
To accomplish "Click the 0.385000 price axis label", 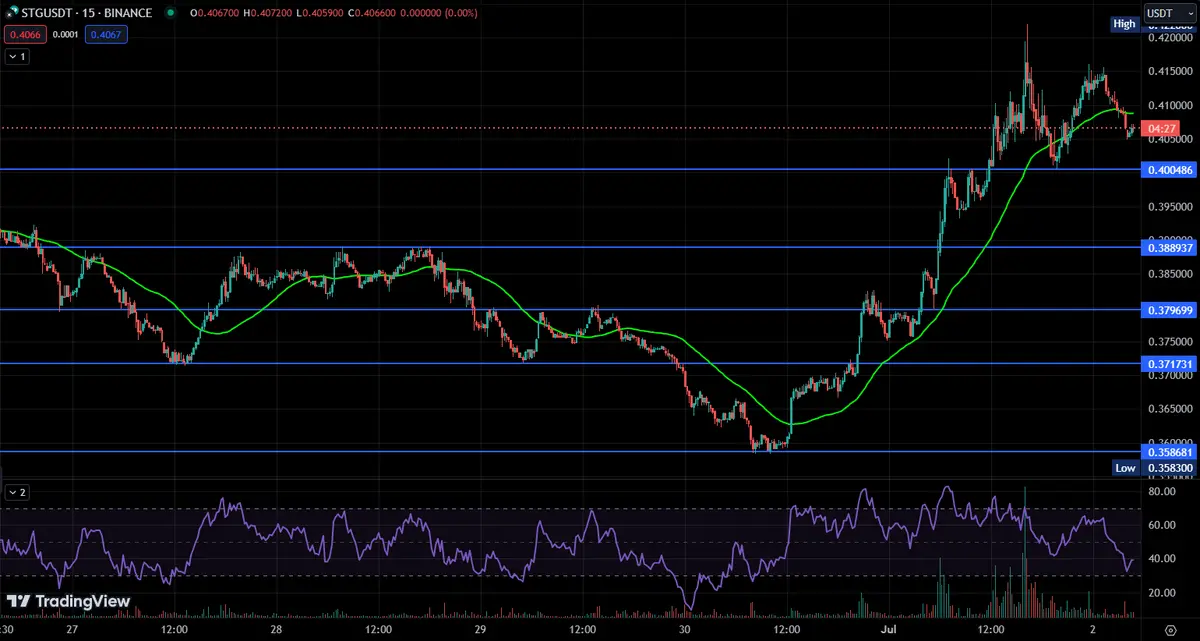I will coord(1169,274).
